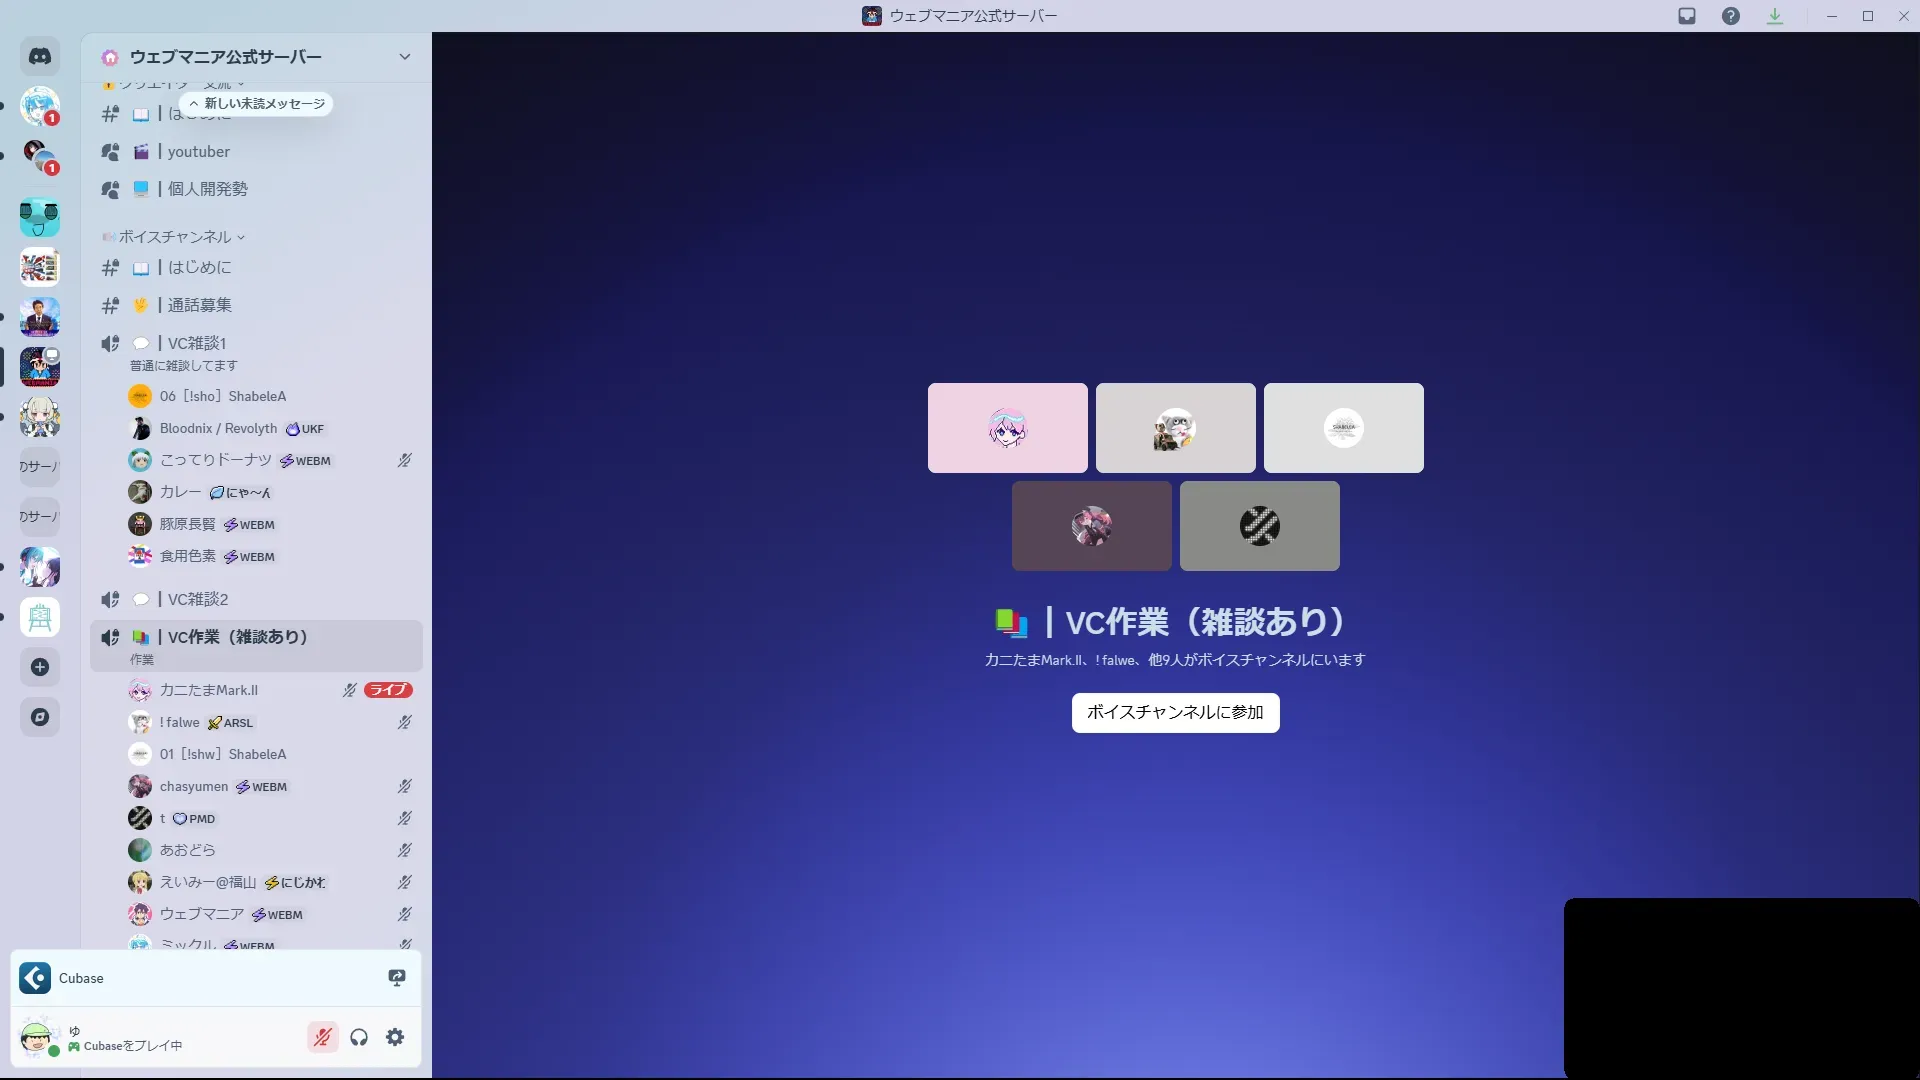Jump to 新しい未読メッセージ indicator

point(257,104)
